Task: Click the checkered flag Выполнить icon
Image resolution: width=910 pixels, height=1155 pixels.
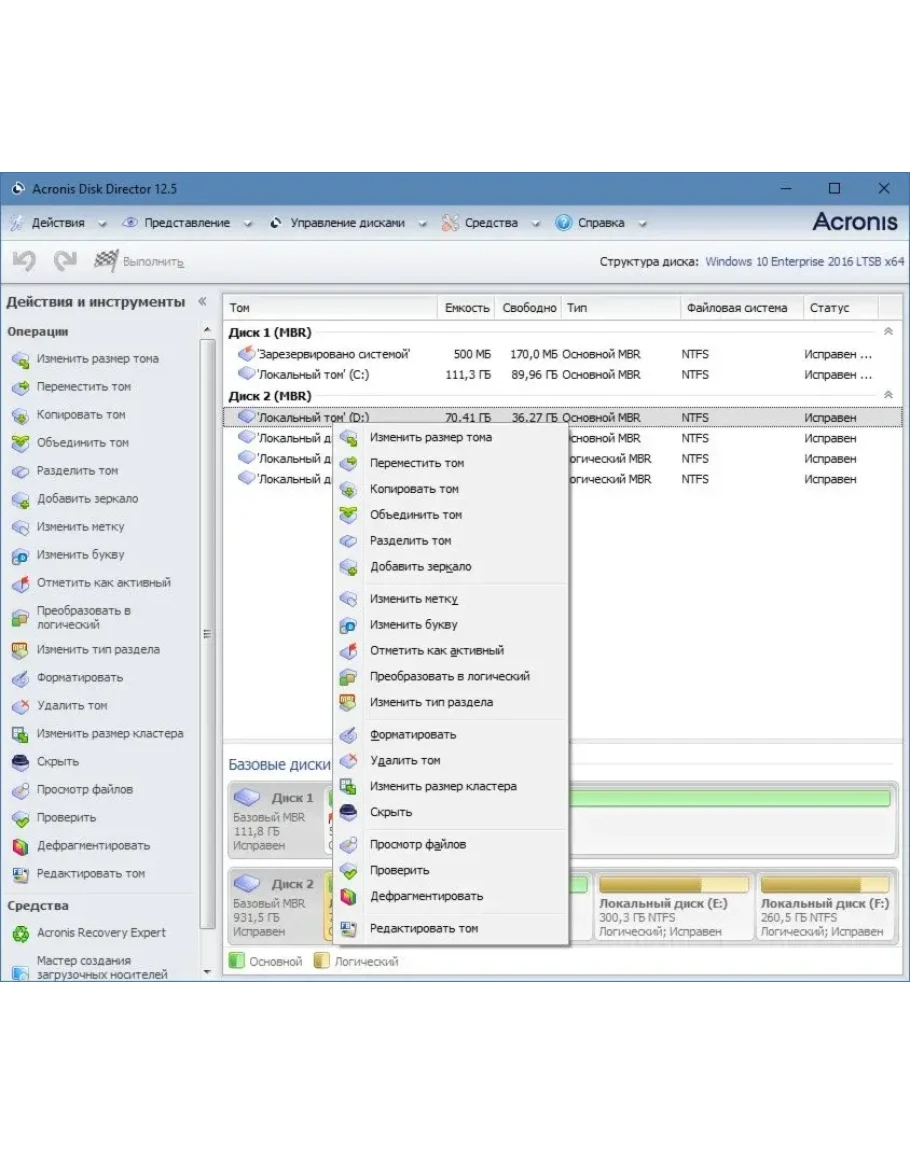Action: click(106, 261)
